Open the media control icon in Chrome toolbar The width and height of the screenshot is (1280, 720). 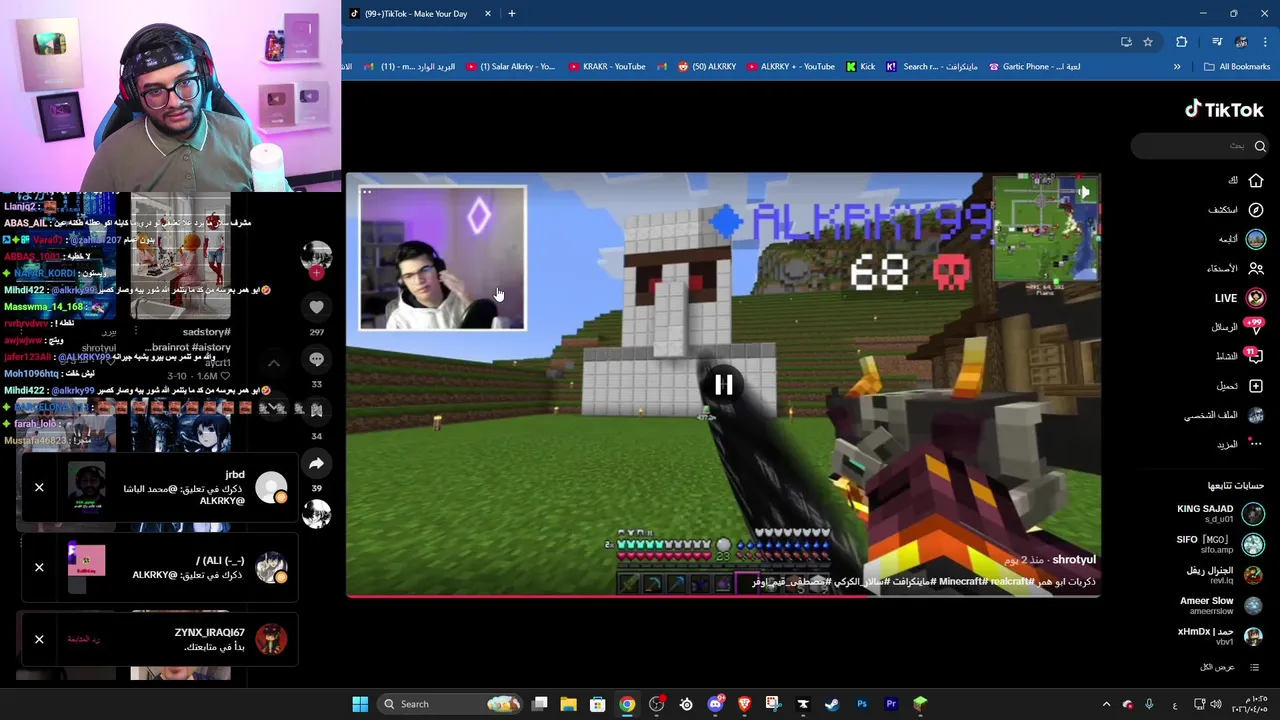tap(1217, 42)
